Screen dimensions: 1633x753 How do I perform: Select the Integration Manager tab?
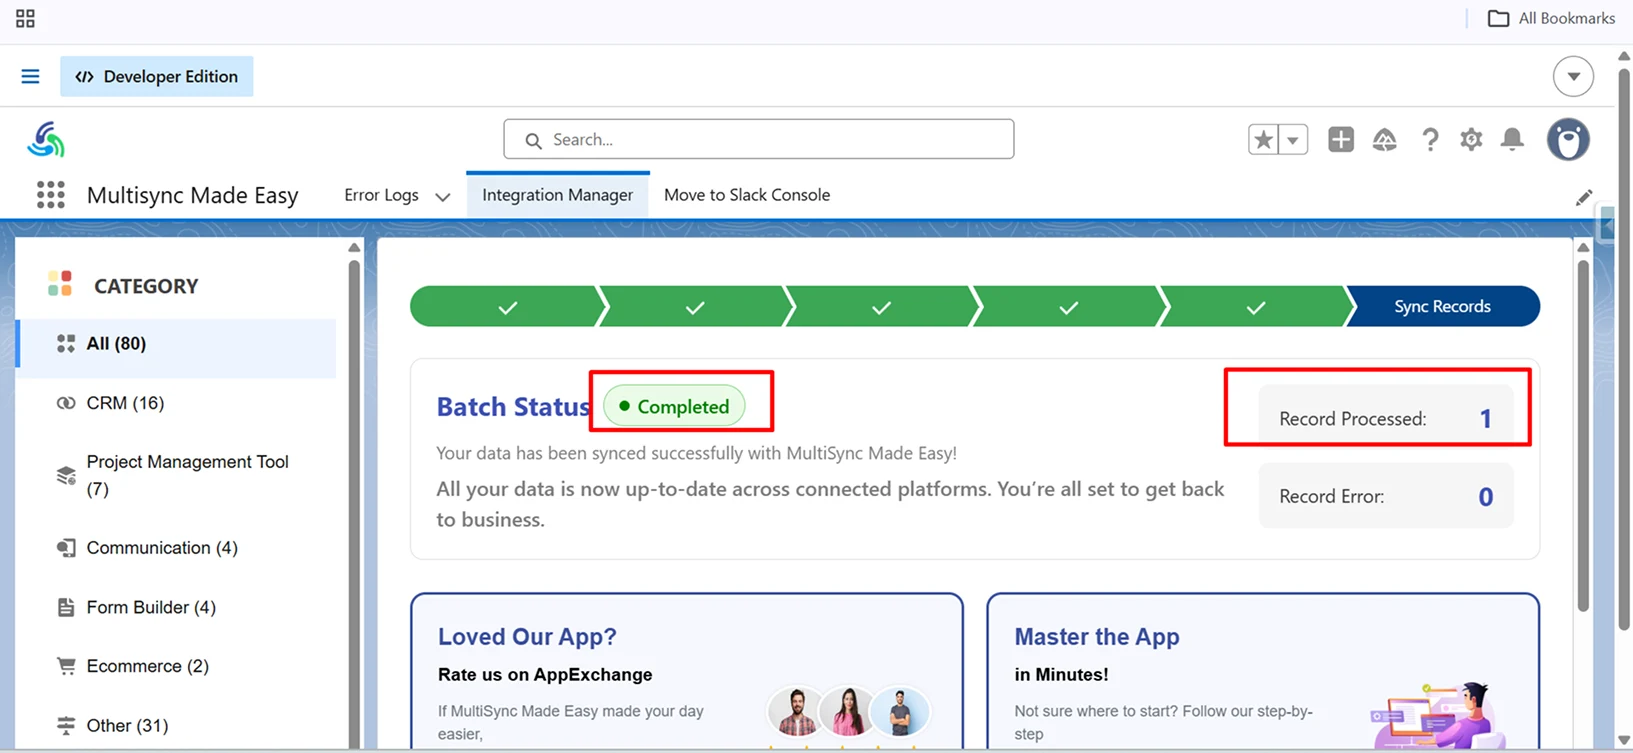click(558, 195)
